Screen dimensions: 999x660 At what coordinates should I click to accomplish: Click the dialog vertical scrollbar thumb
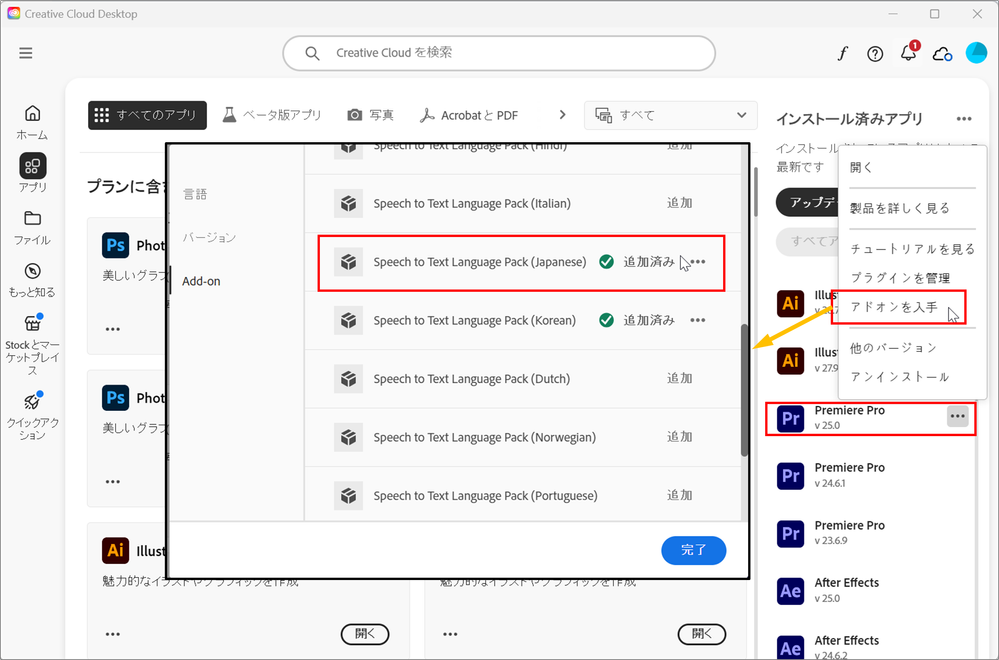tap(744, 391)
